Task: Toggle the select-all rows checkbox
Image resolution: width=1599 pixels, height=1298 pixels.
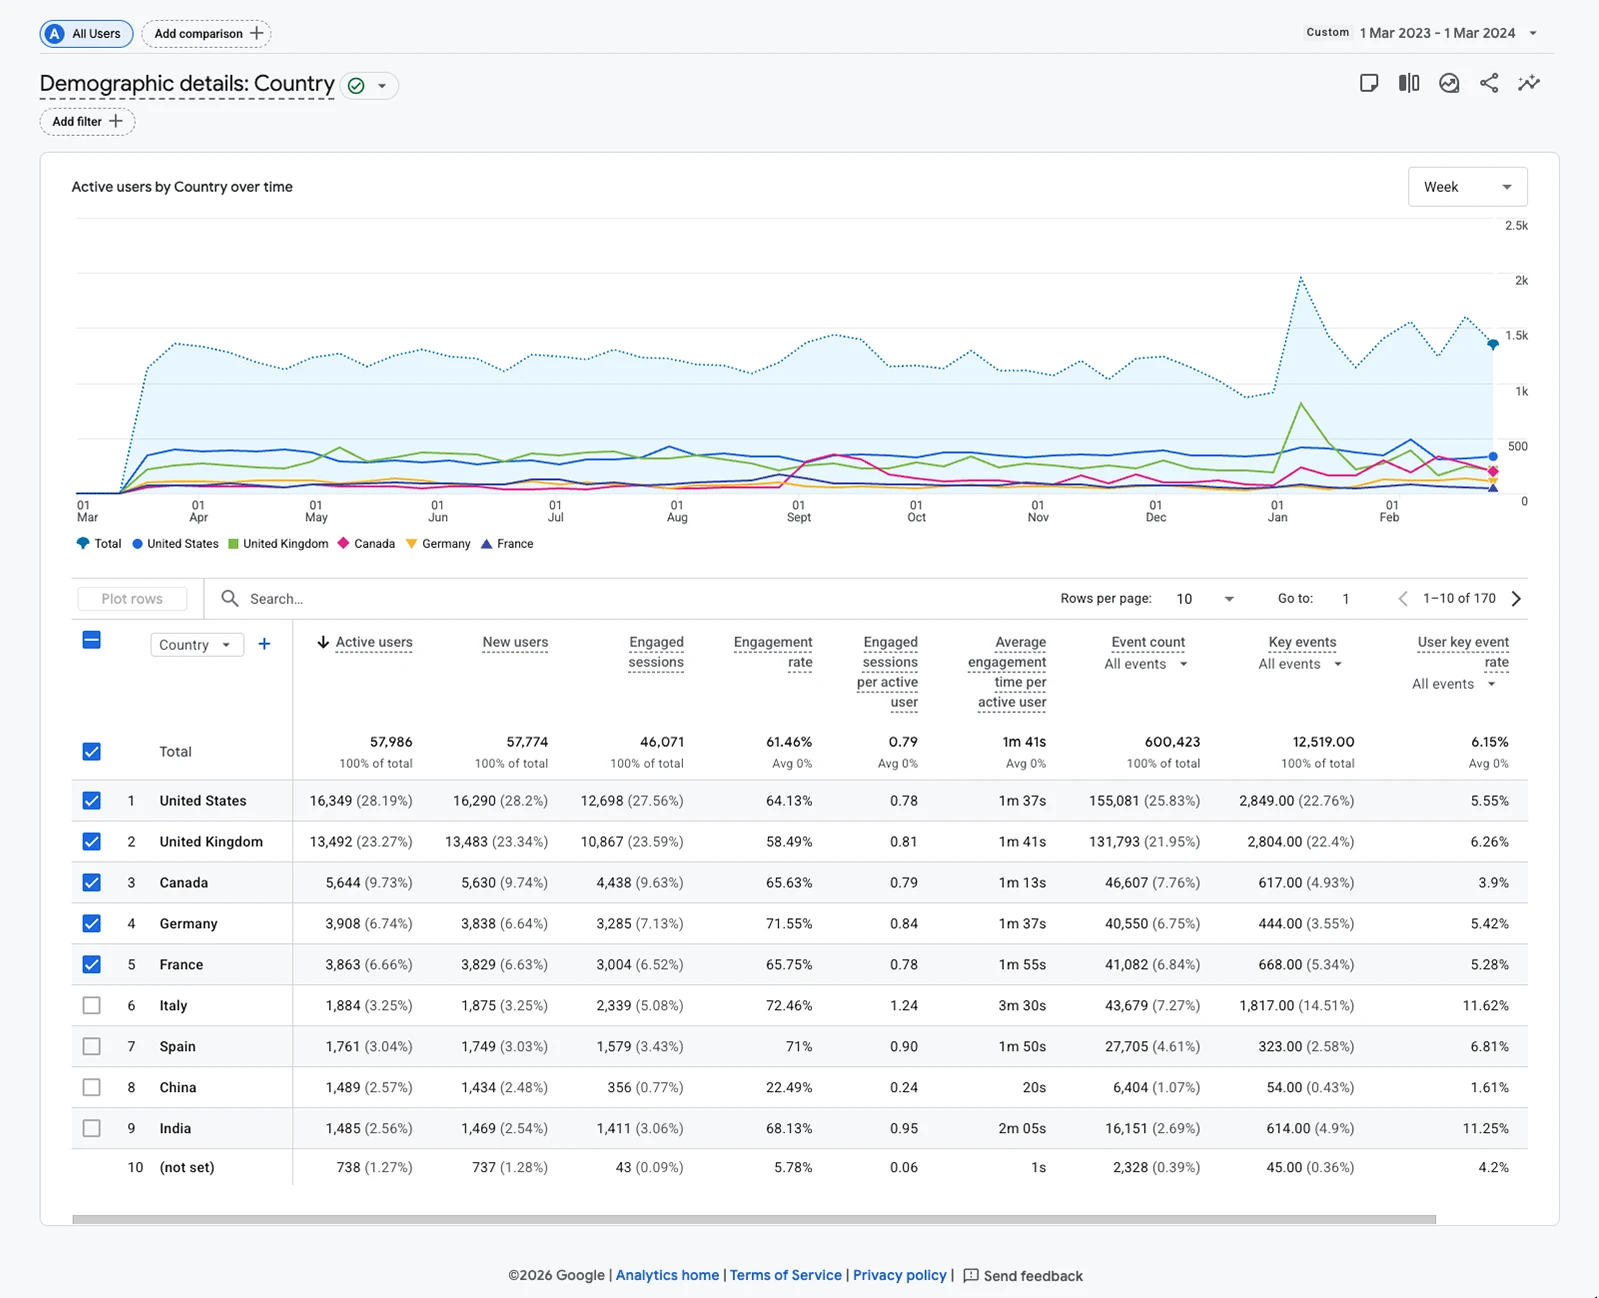Action: (91, 640)
